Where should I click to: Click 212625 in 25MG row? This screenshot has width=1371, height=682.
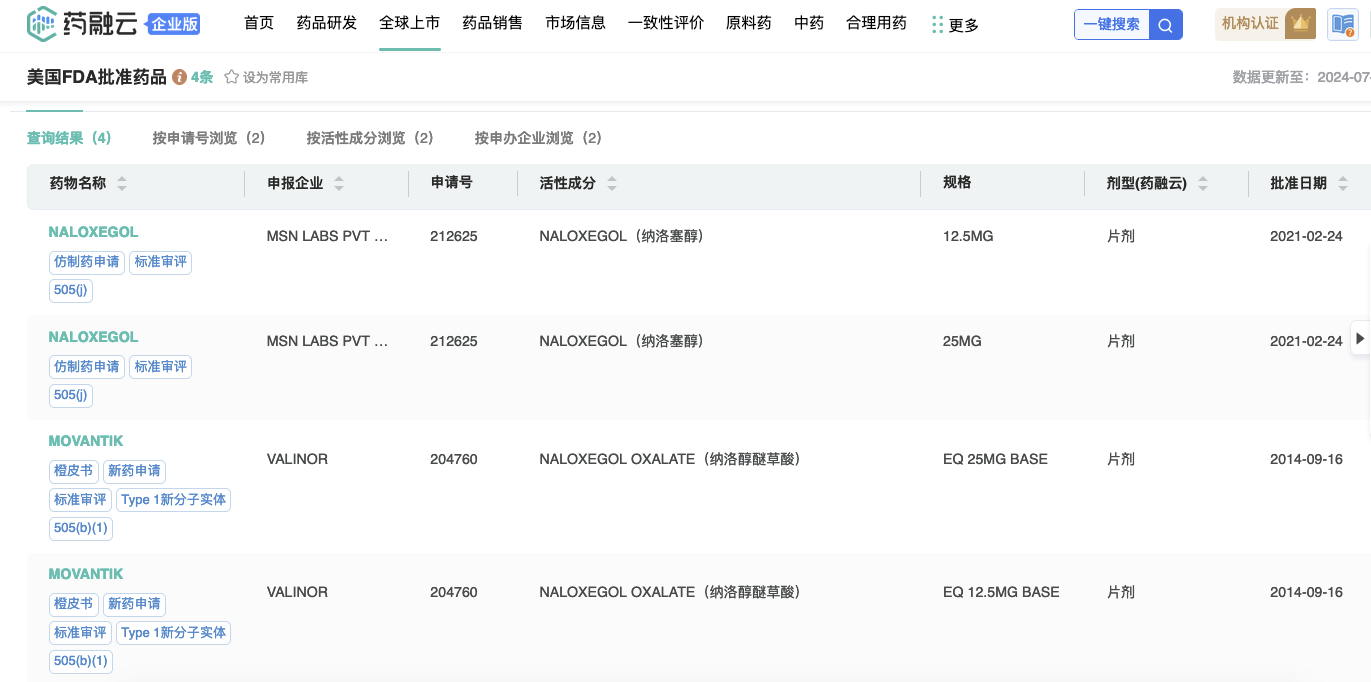tap(454, 341)
